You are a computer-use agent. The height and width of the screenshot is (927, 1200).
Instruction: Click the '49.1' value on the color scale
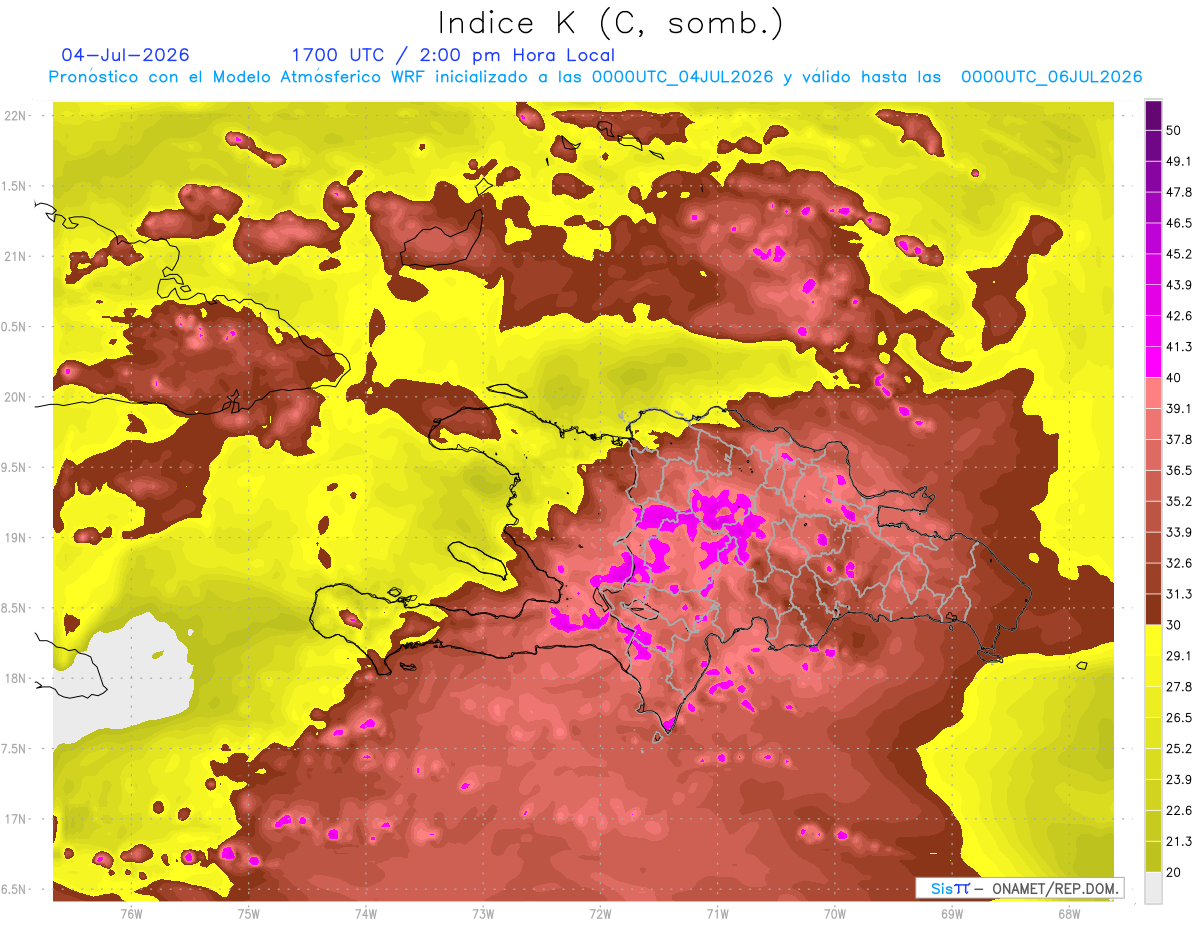coord(1179,162)
